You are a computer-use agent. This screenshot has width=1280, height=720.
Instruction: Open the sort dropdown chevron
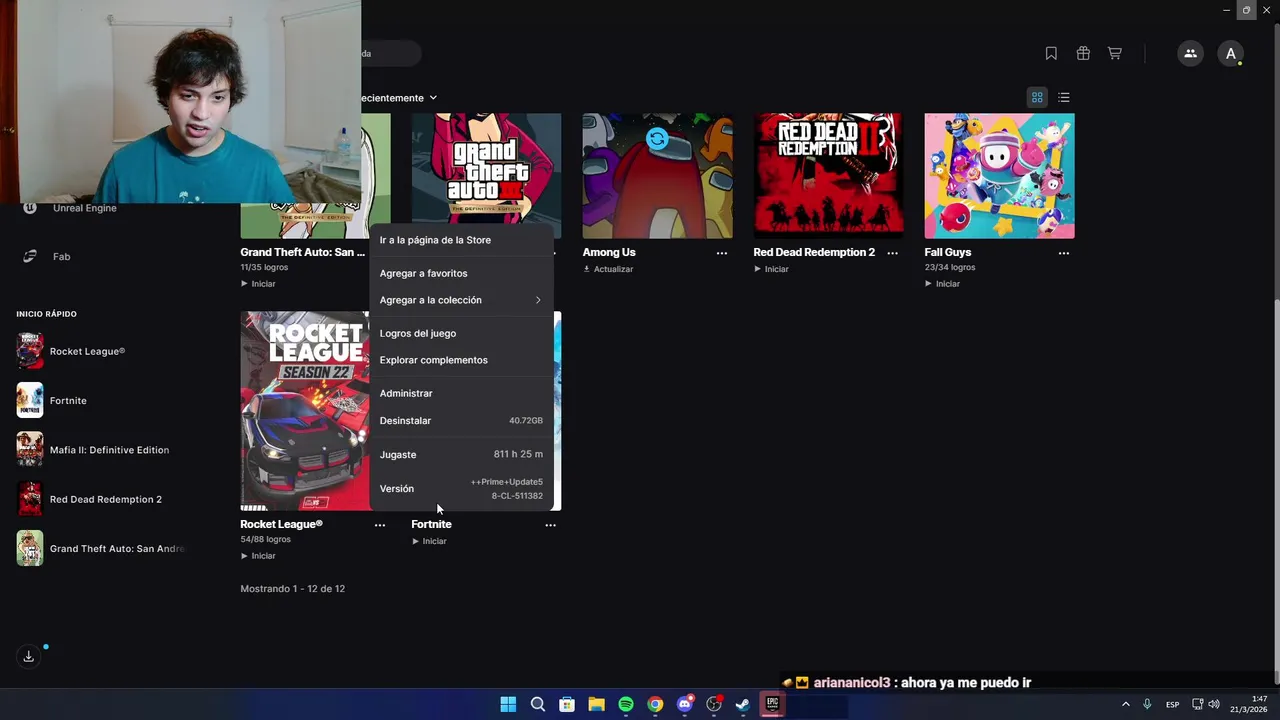[433, 98]
